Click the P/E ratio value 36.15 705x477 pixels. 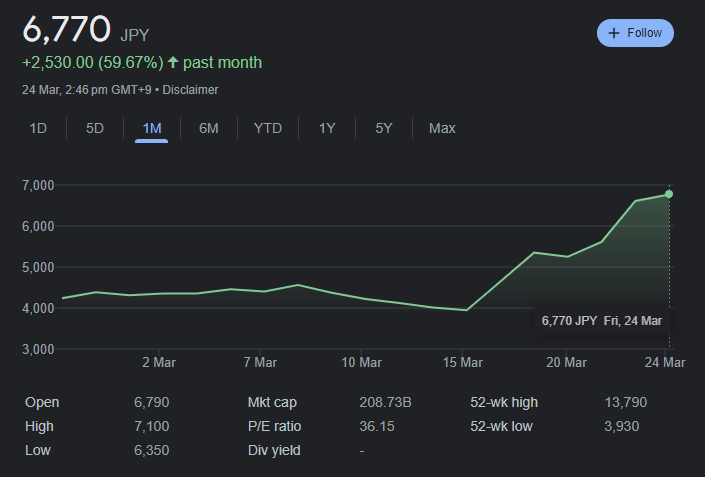click(x=377, y=426)
